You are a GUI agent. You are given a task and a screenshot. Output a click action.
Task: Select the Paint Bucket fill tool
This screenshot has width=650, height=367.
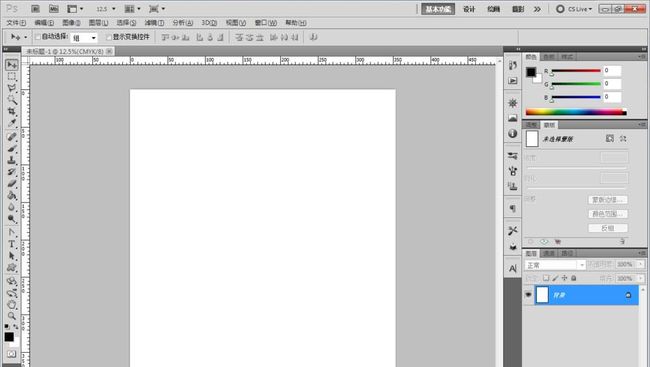(12, 195)
